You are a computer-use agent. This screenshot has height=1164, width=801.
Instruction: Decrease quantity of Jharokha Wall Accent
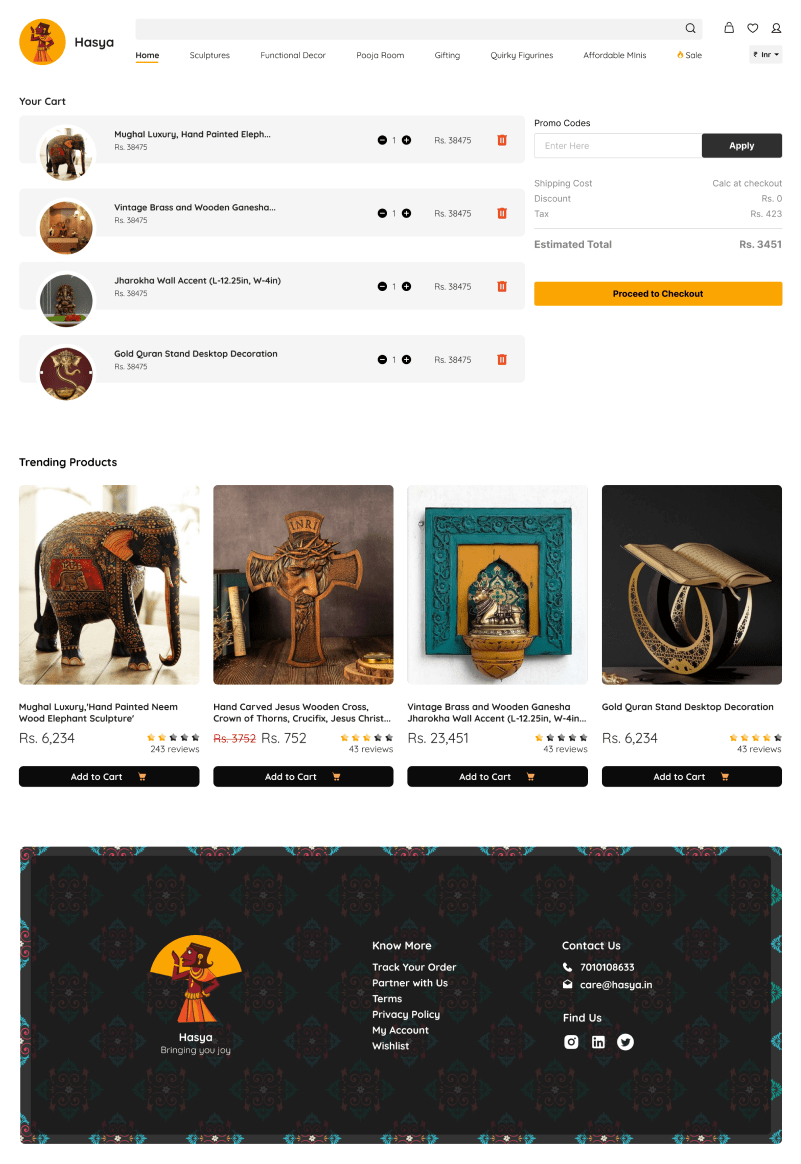382,287
